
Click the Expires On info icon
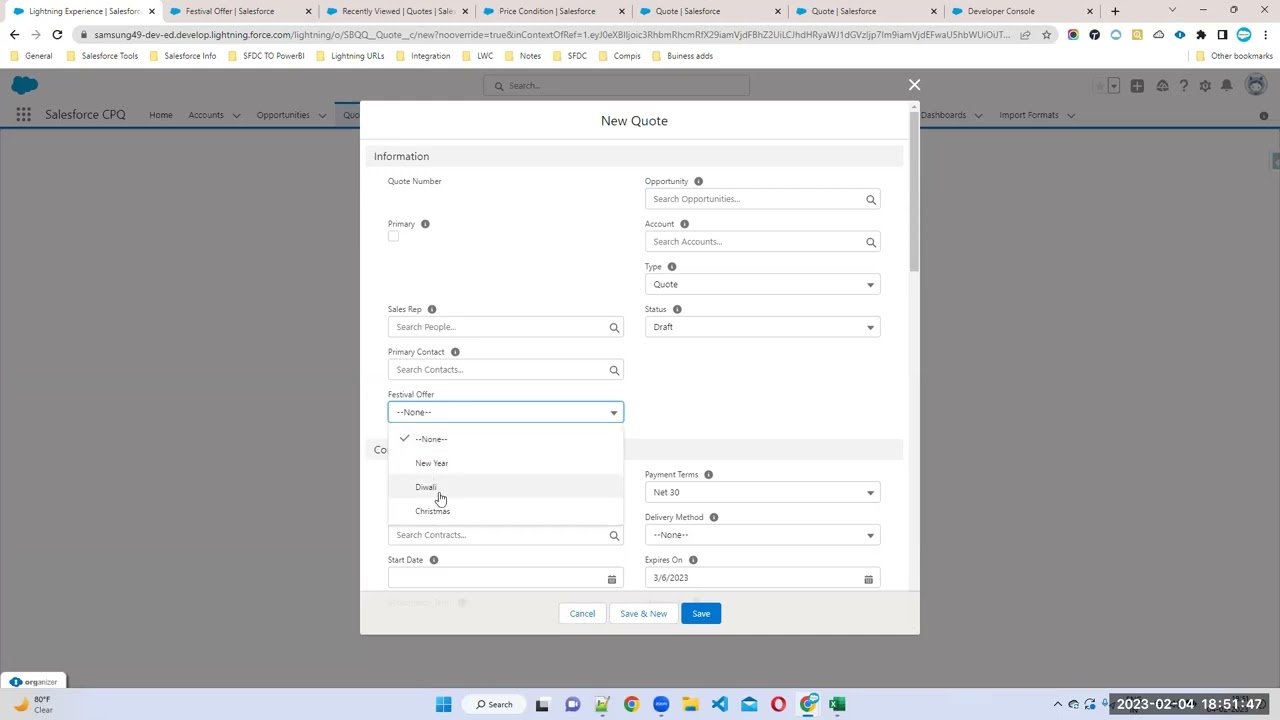[x=693, y=560]
